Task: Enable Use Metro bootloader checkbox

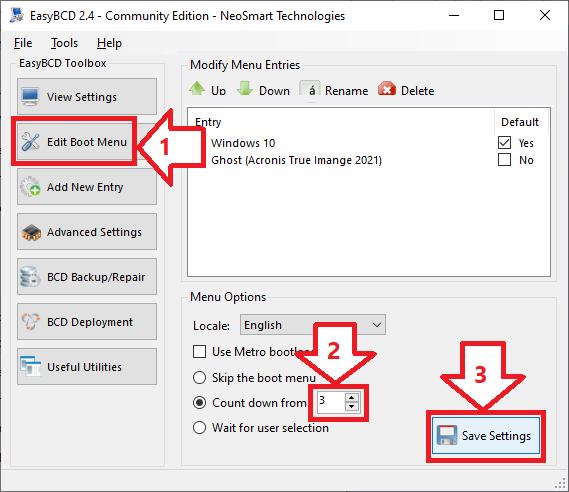Action: (199, 352)
